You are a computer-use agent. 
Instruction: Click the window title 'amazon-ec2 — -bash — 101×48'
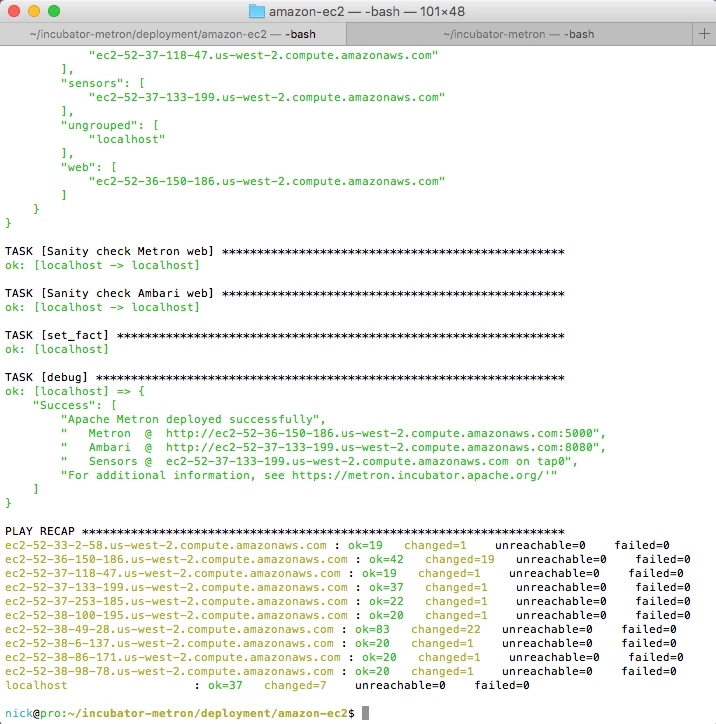[367, 11]
